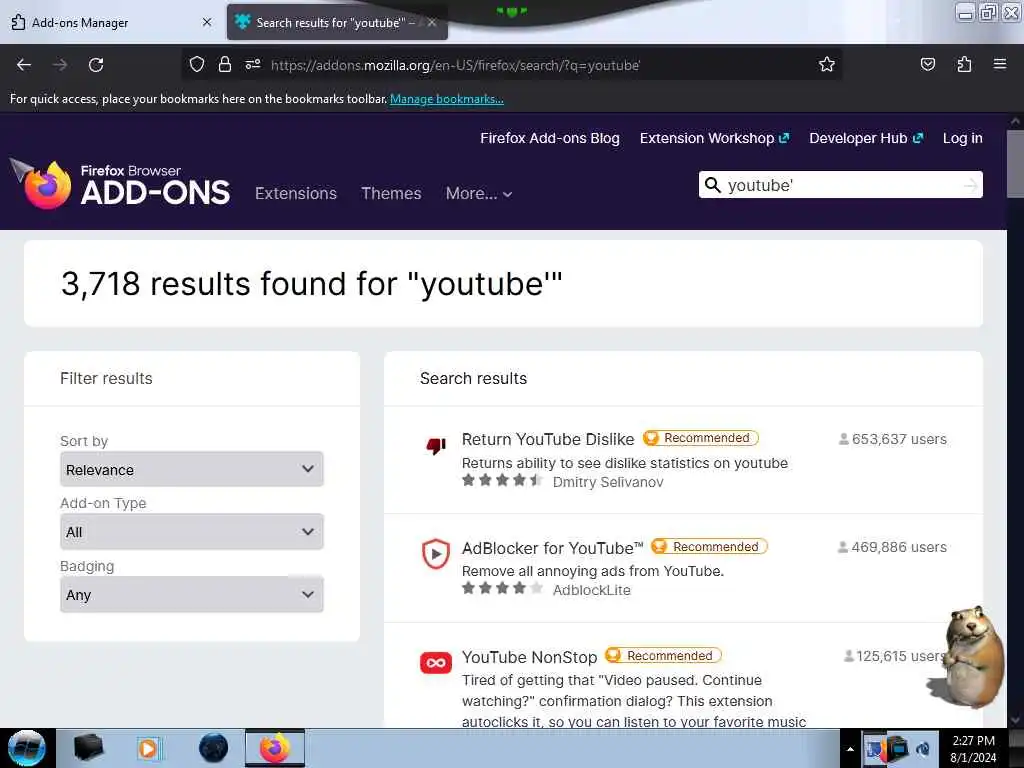Close the Add-ons Manager tab
1024x768 pixels.
207,22
